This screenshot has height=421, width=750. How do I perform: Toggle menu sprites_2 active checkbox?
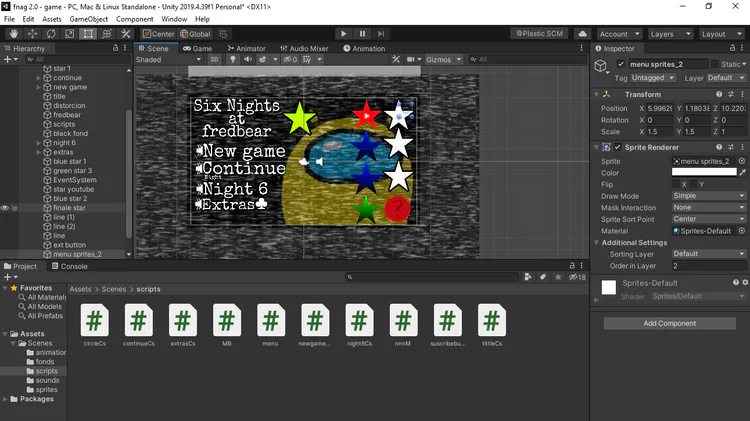click(621, 64)
